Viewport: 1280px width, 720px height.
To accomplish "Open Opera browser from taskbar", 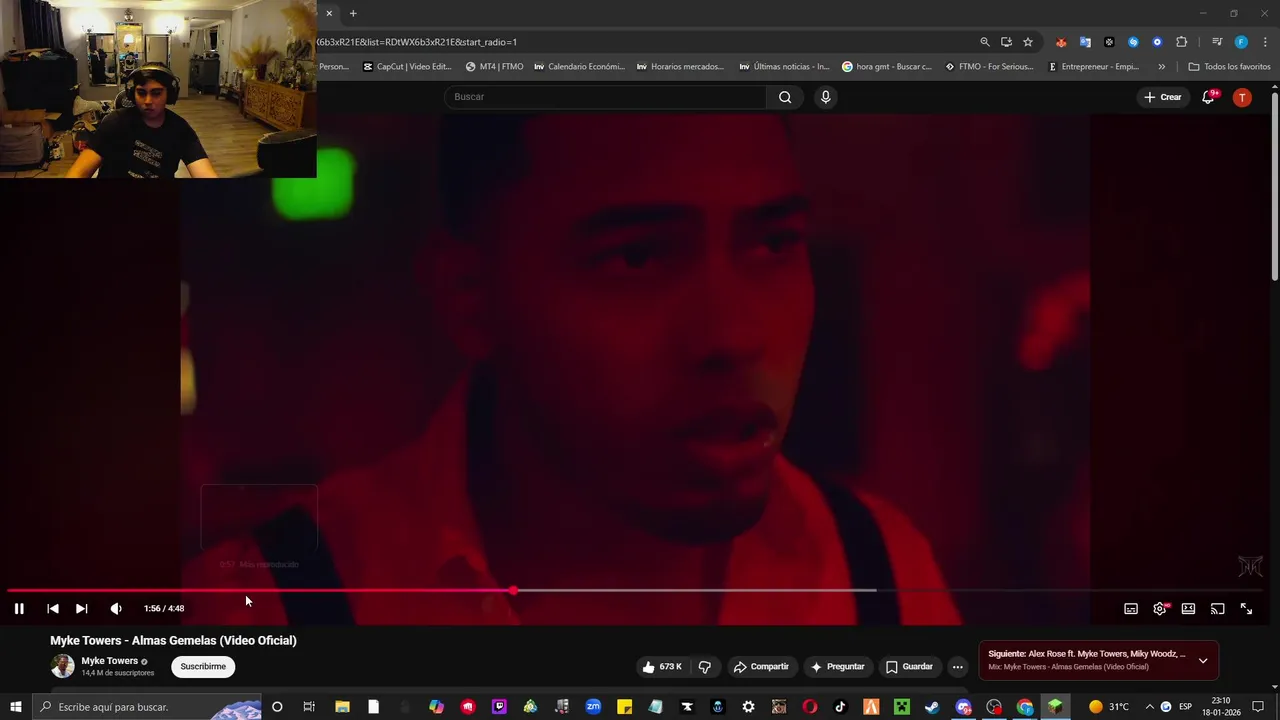I will (810, 707).
